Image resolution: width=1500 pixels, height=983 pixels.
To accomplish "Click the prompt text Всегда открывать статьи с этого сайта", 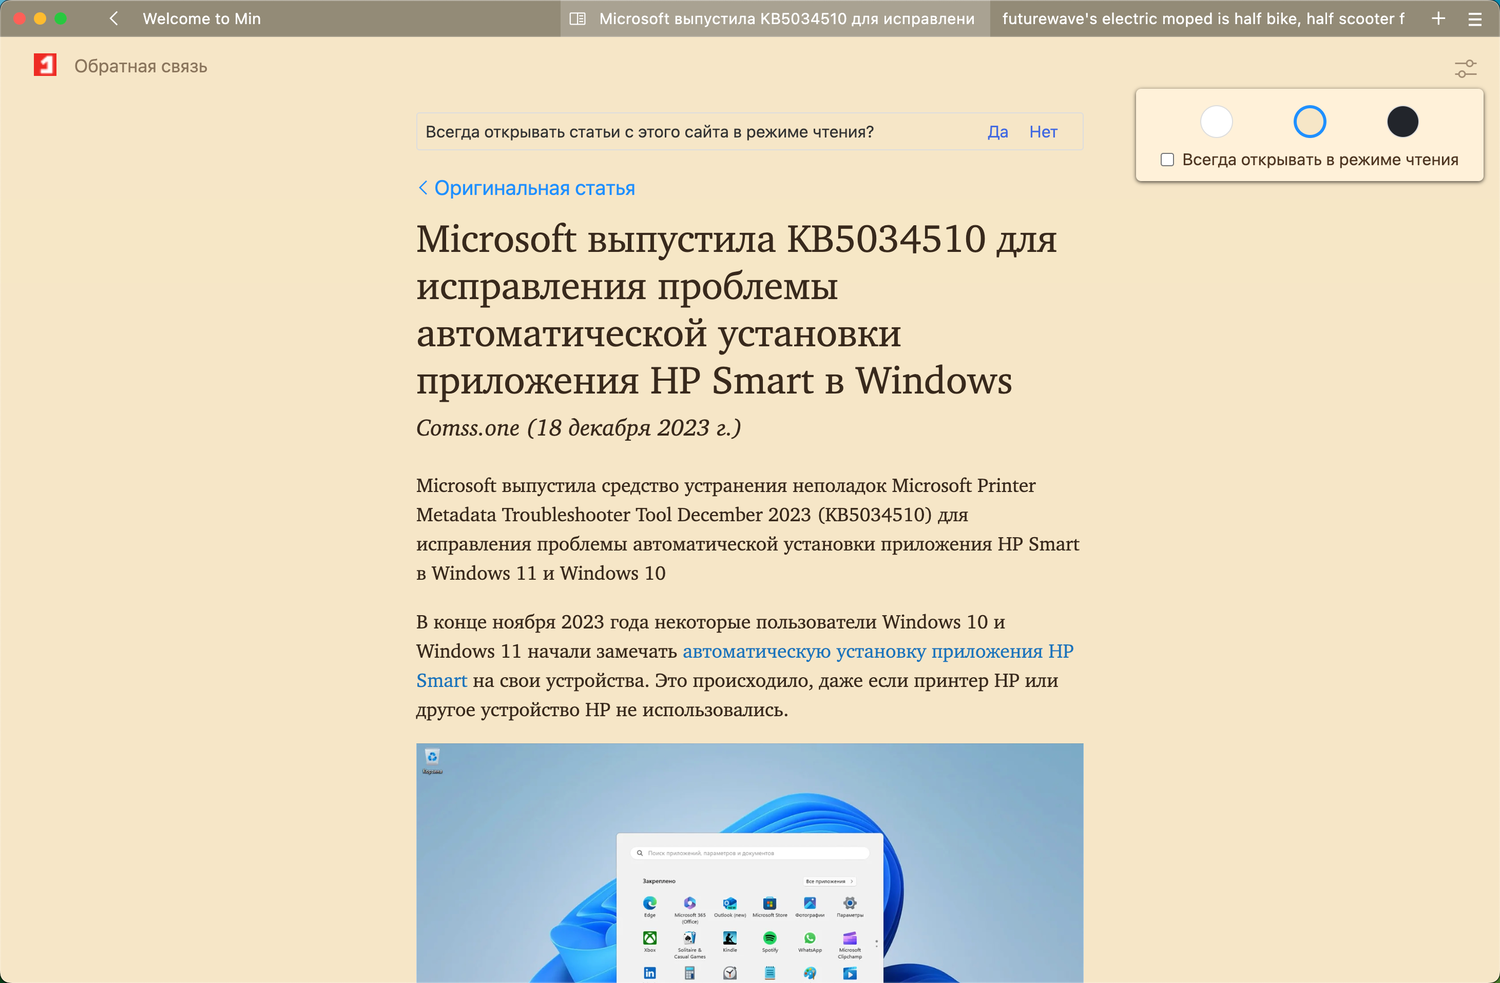I will coord(650,132).
